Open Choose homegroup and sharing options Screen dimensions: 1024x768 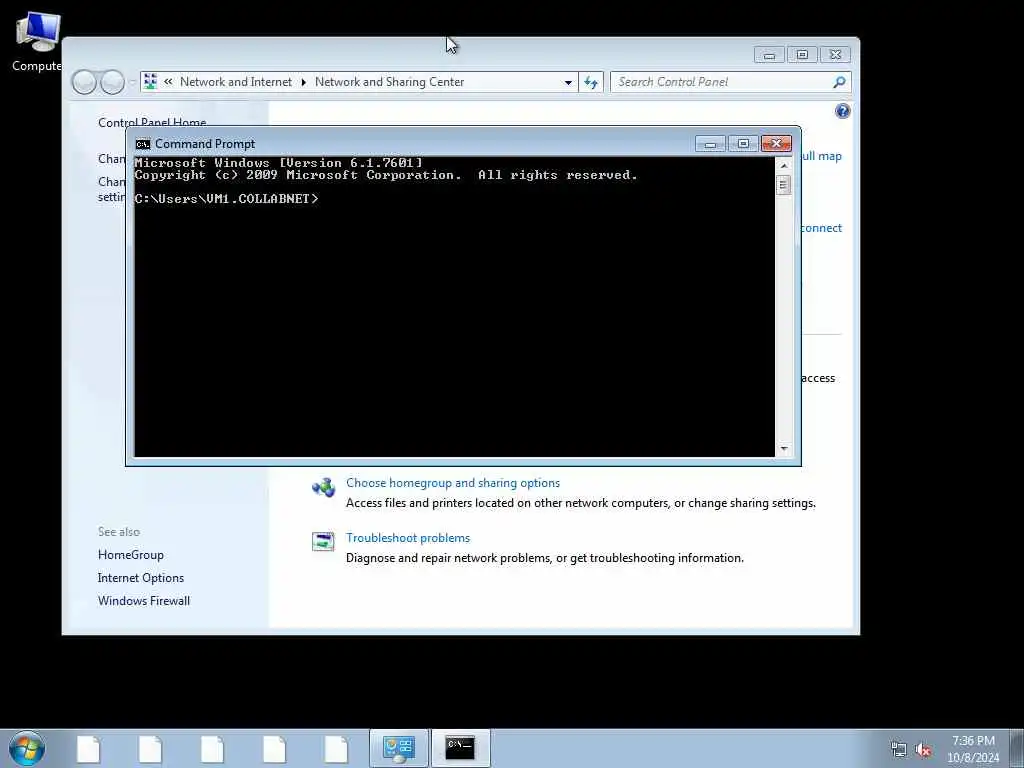tap(453, 483)
